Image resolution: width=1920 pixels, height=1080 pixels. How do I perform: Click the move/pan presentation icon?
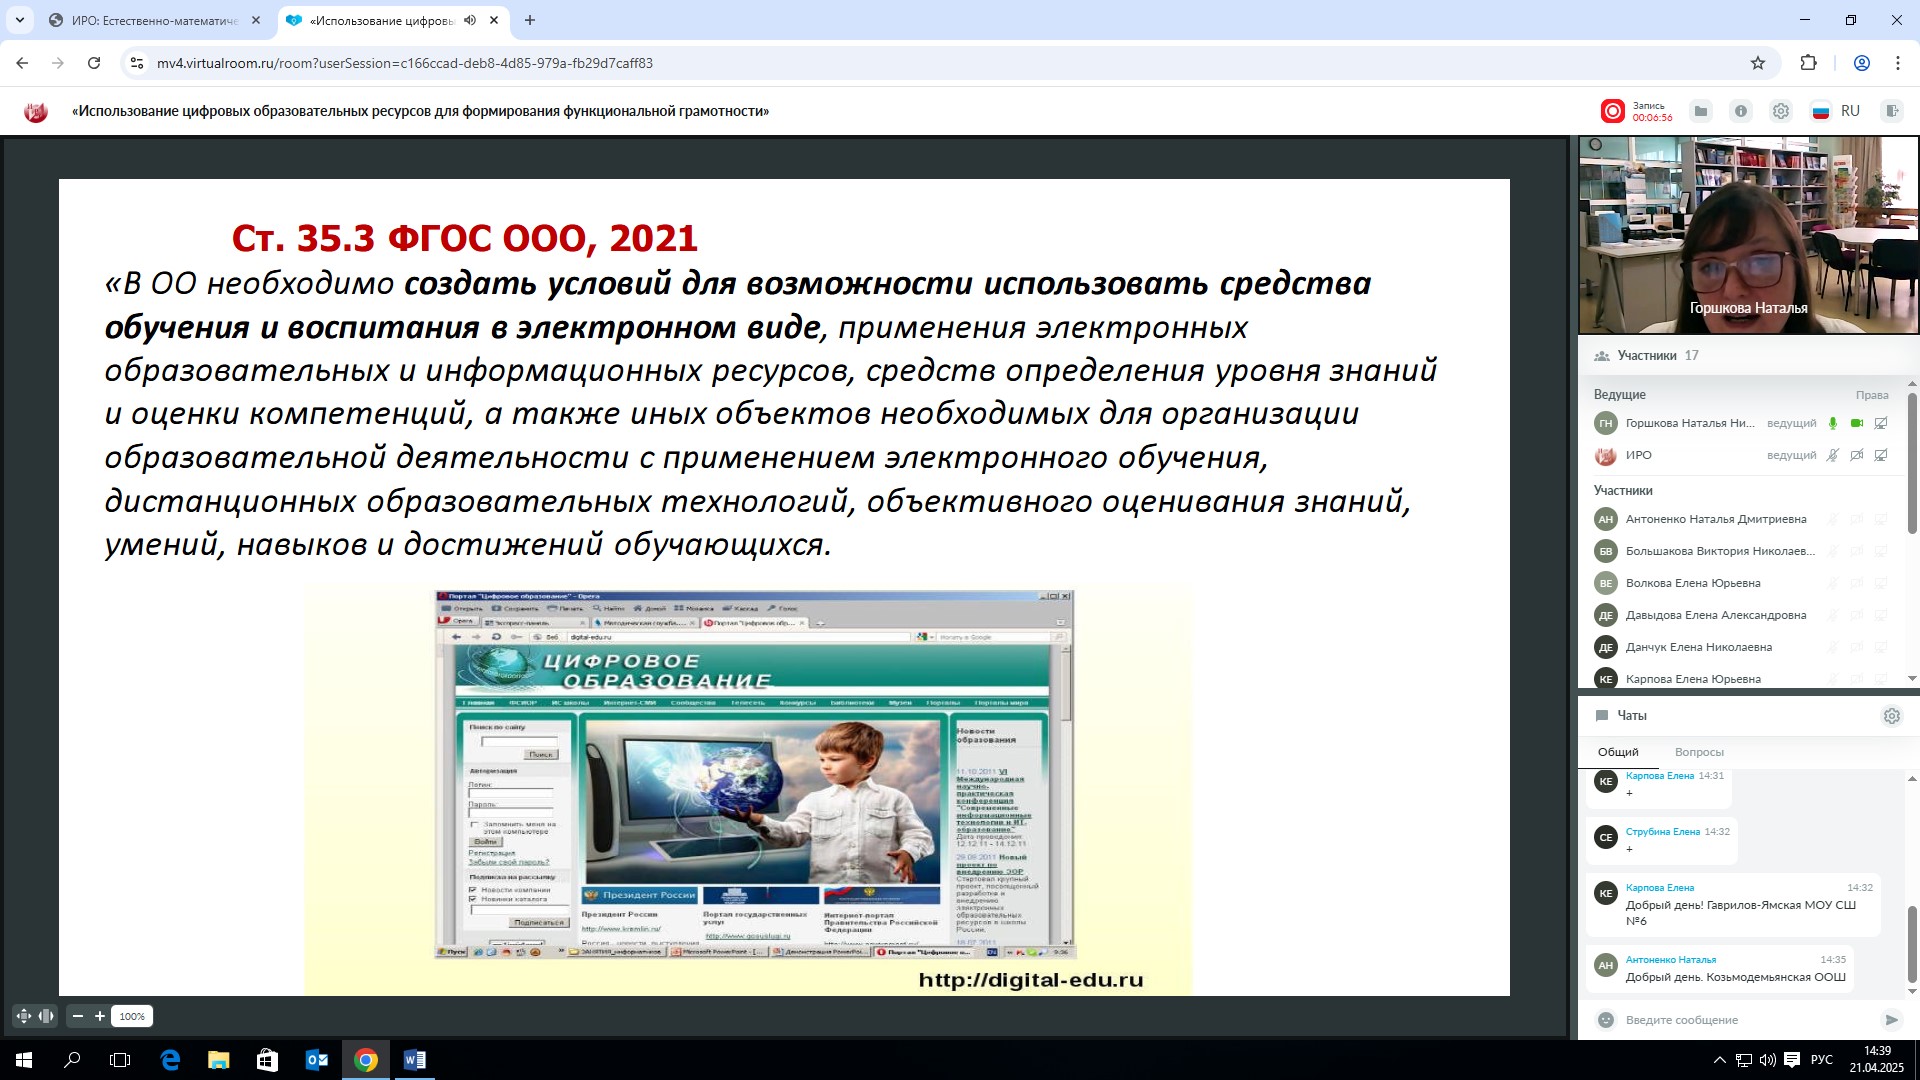(x=24, y=1016)
